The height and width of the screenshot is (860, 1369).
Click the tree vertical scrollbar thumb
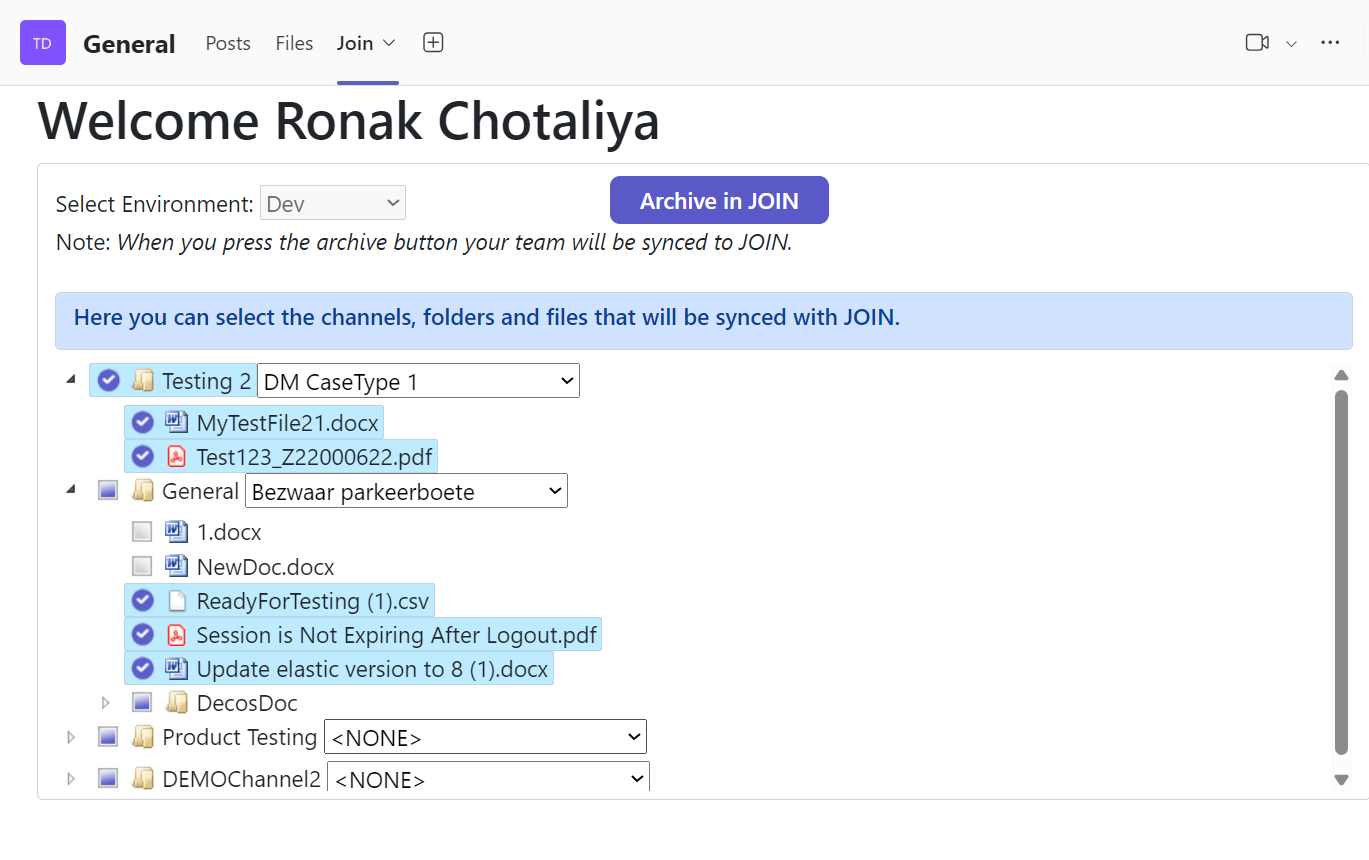[1341, 572]
